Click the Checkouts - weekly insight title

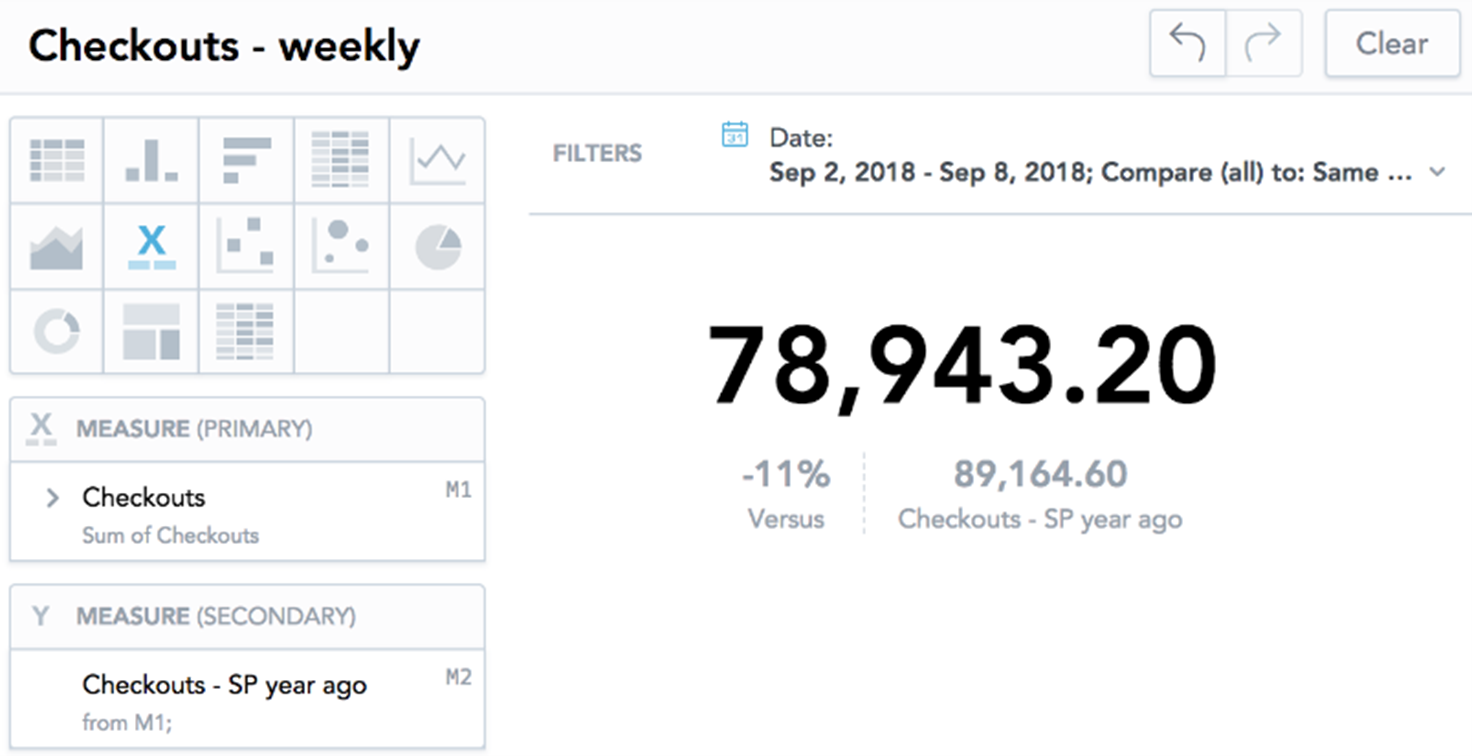(x=224, y=47)
